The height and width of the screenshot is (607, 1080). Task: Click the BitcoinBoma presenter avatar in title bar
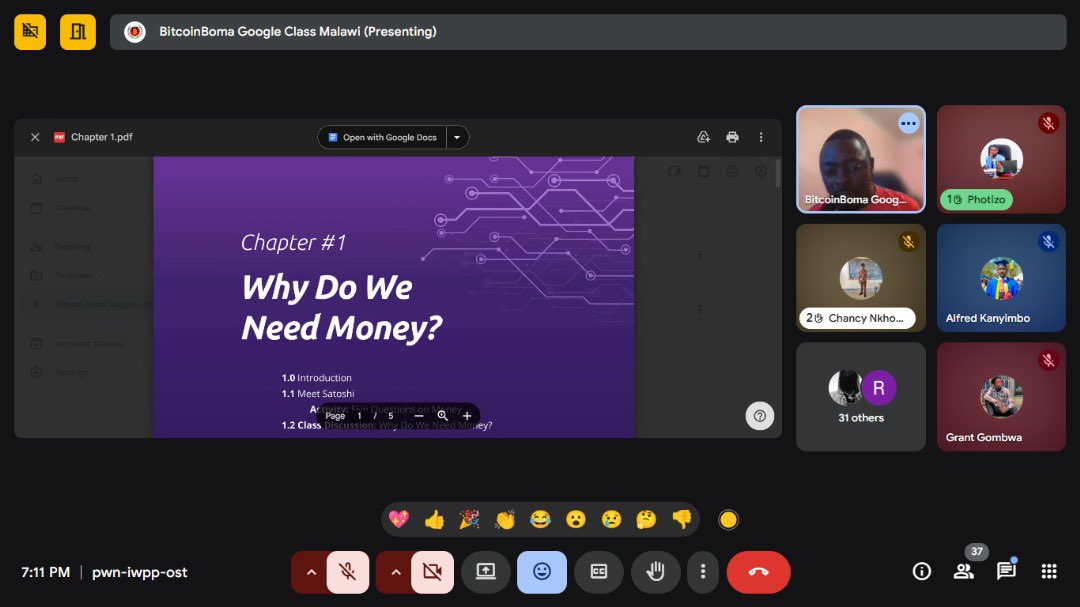coord(135,32)
